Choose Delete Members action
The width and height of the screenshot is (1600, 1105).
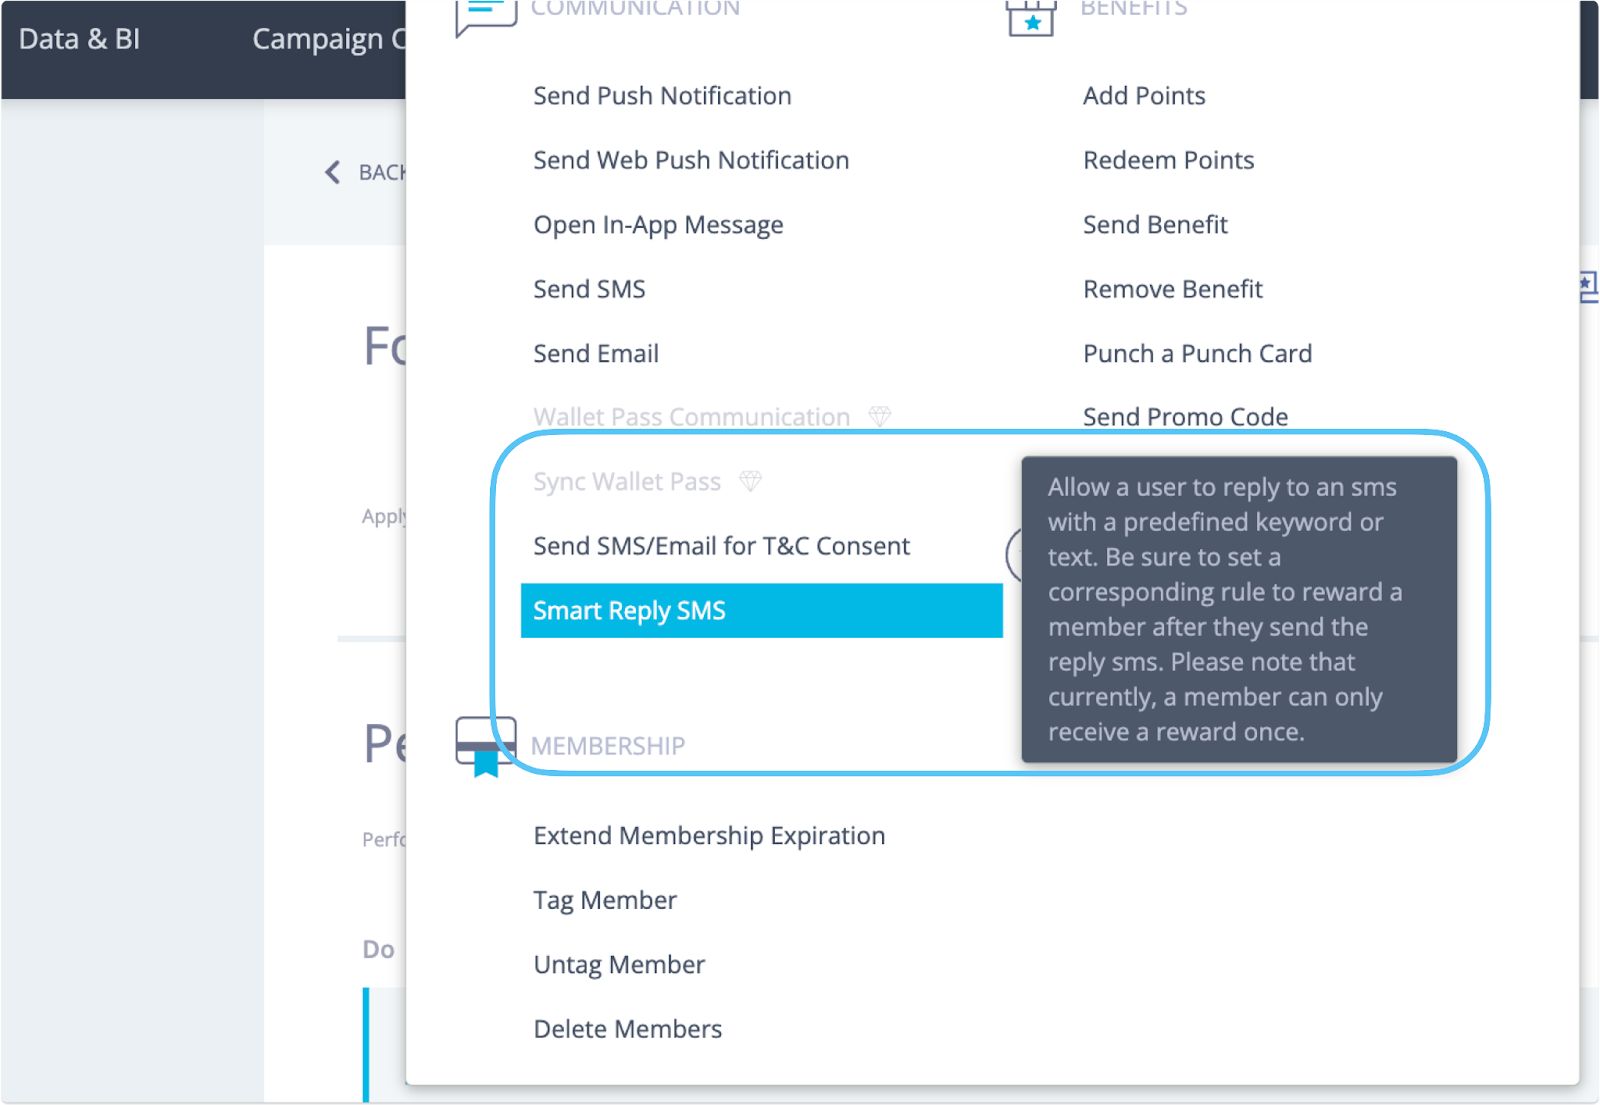tap(627, 1029)
